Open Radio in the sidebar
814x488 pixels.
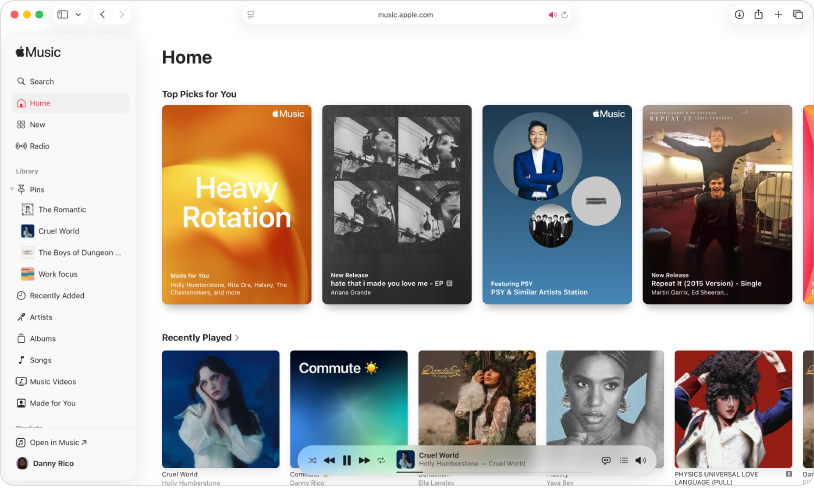click(70, 146)
